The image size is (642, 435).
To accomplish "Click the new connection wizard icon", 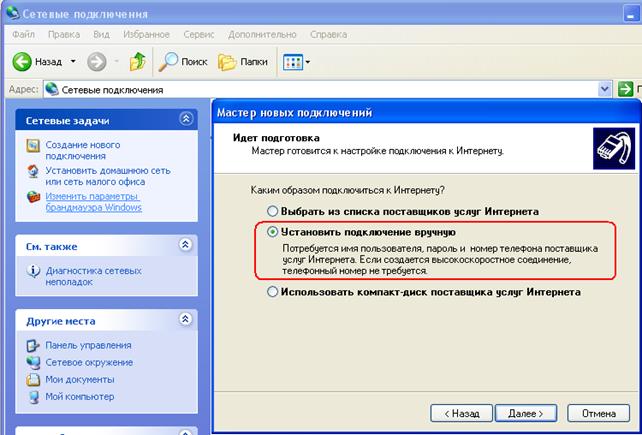I will tap(33, 146).
